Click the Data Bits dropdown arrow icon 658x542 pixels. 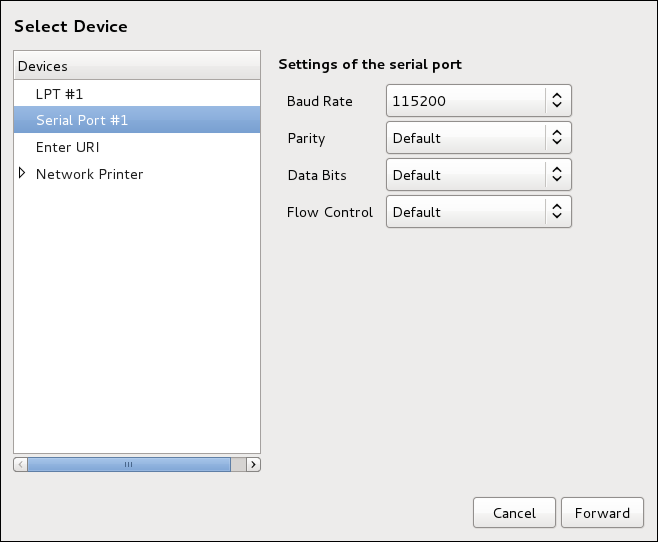coord(557,174)
